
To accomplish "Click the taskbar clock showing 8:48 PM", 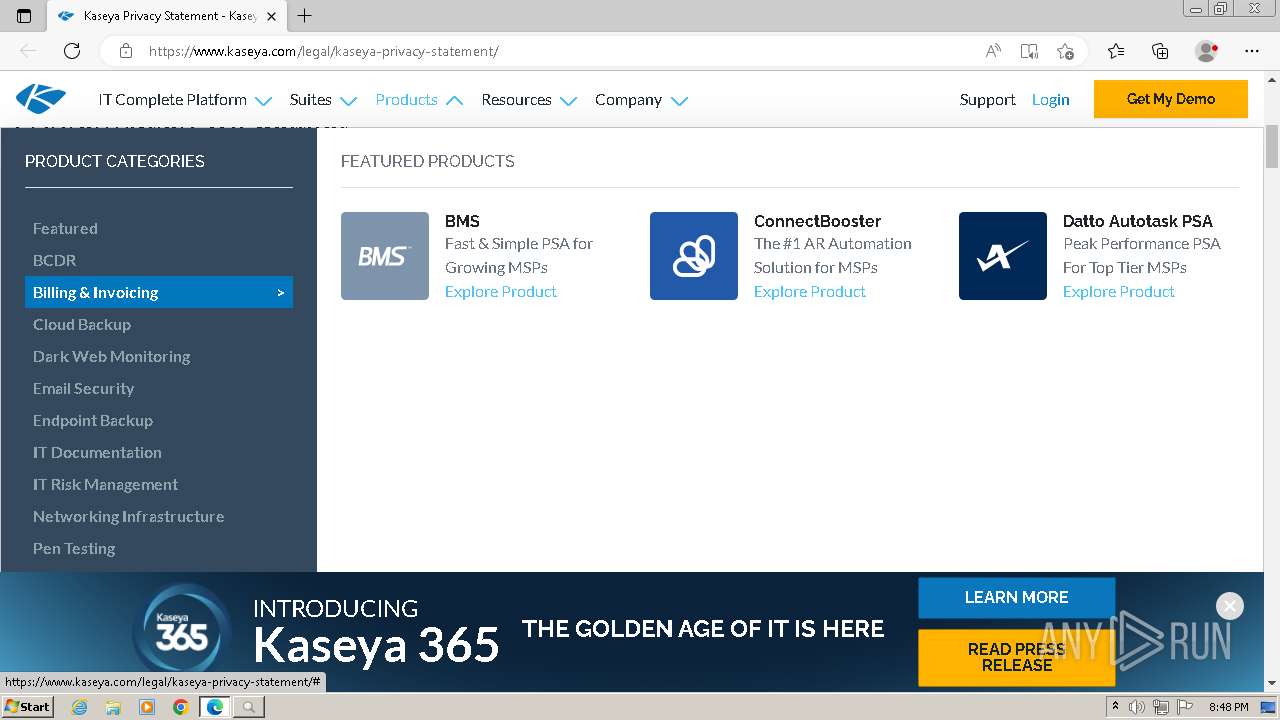I will tap(1228, 707).
